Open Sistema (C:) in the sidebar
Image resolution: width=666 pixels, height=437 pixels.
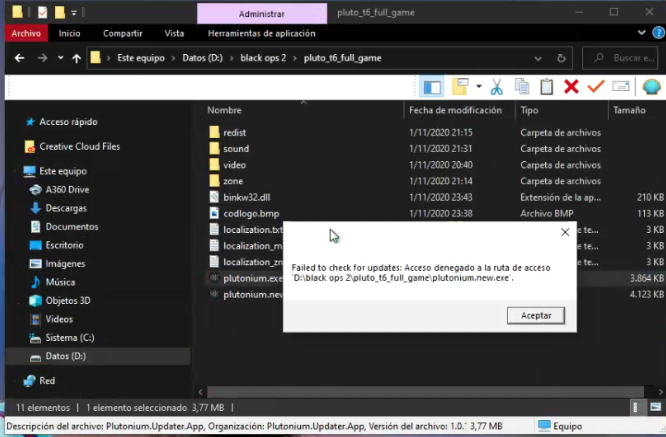(x=70, y=338)
